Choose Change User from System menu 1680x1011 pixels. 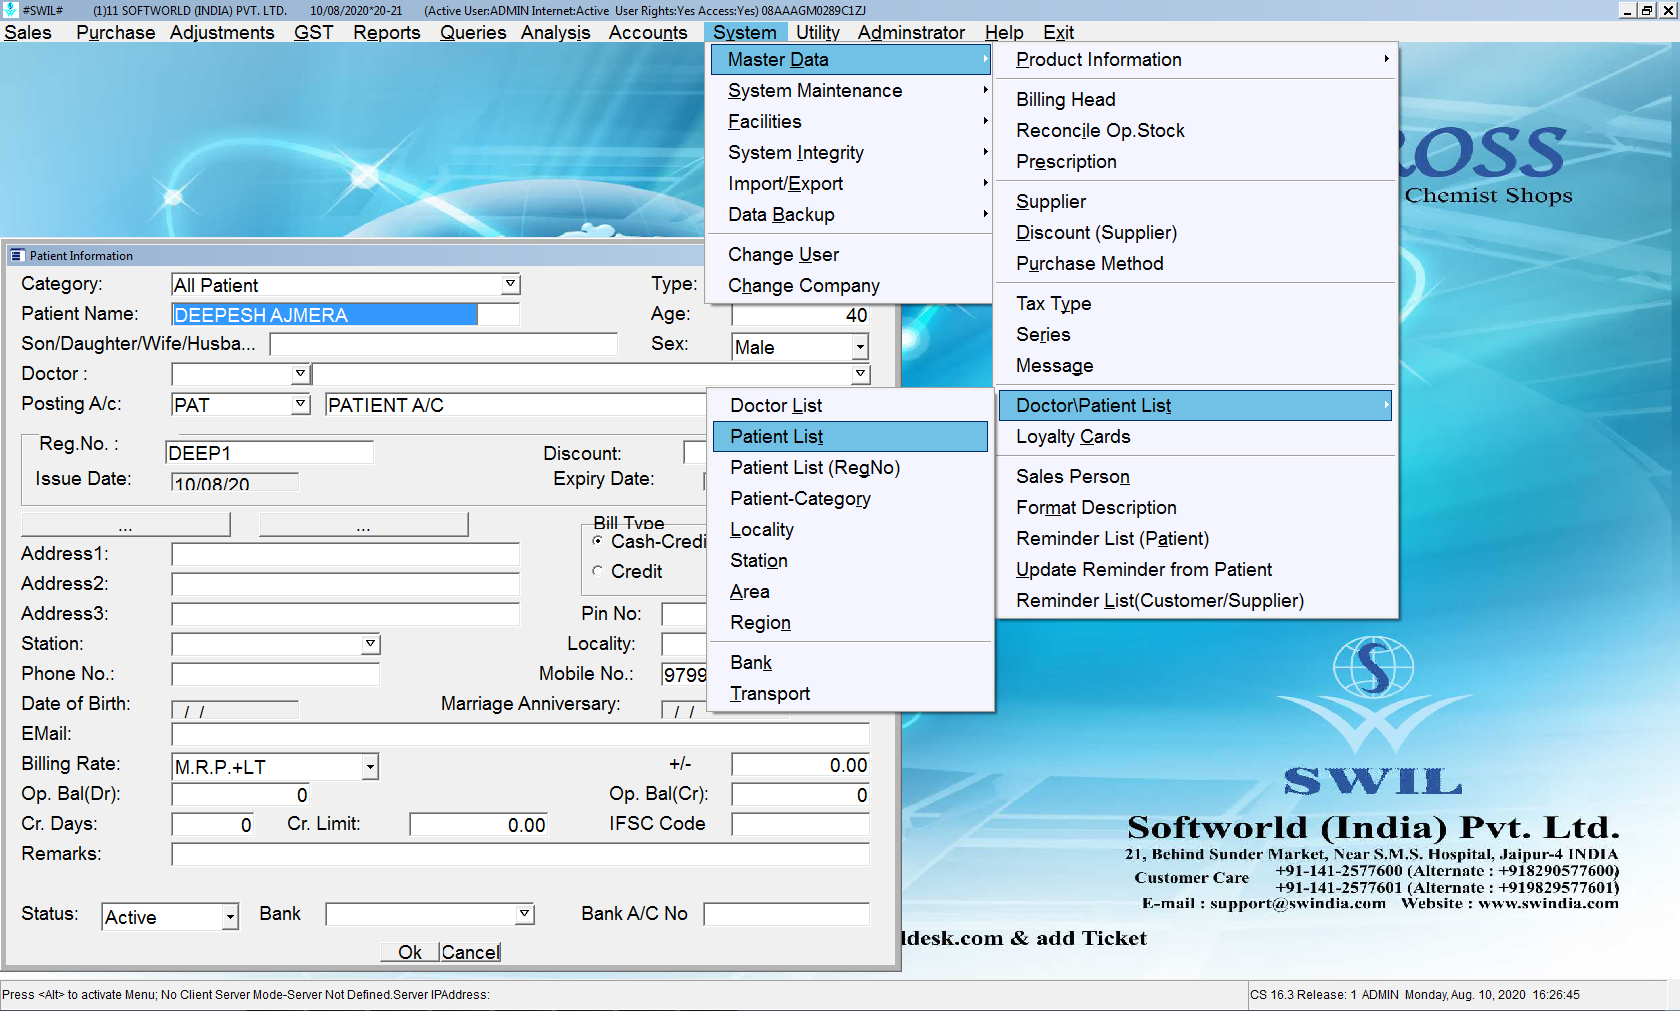coord(850,254)
